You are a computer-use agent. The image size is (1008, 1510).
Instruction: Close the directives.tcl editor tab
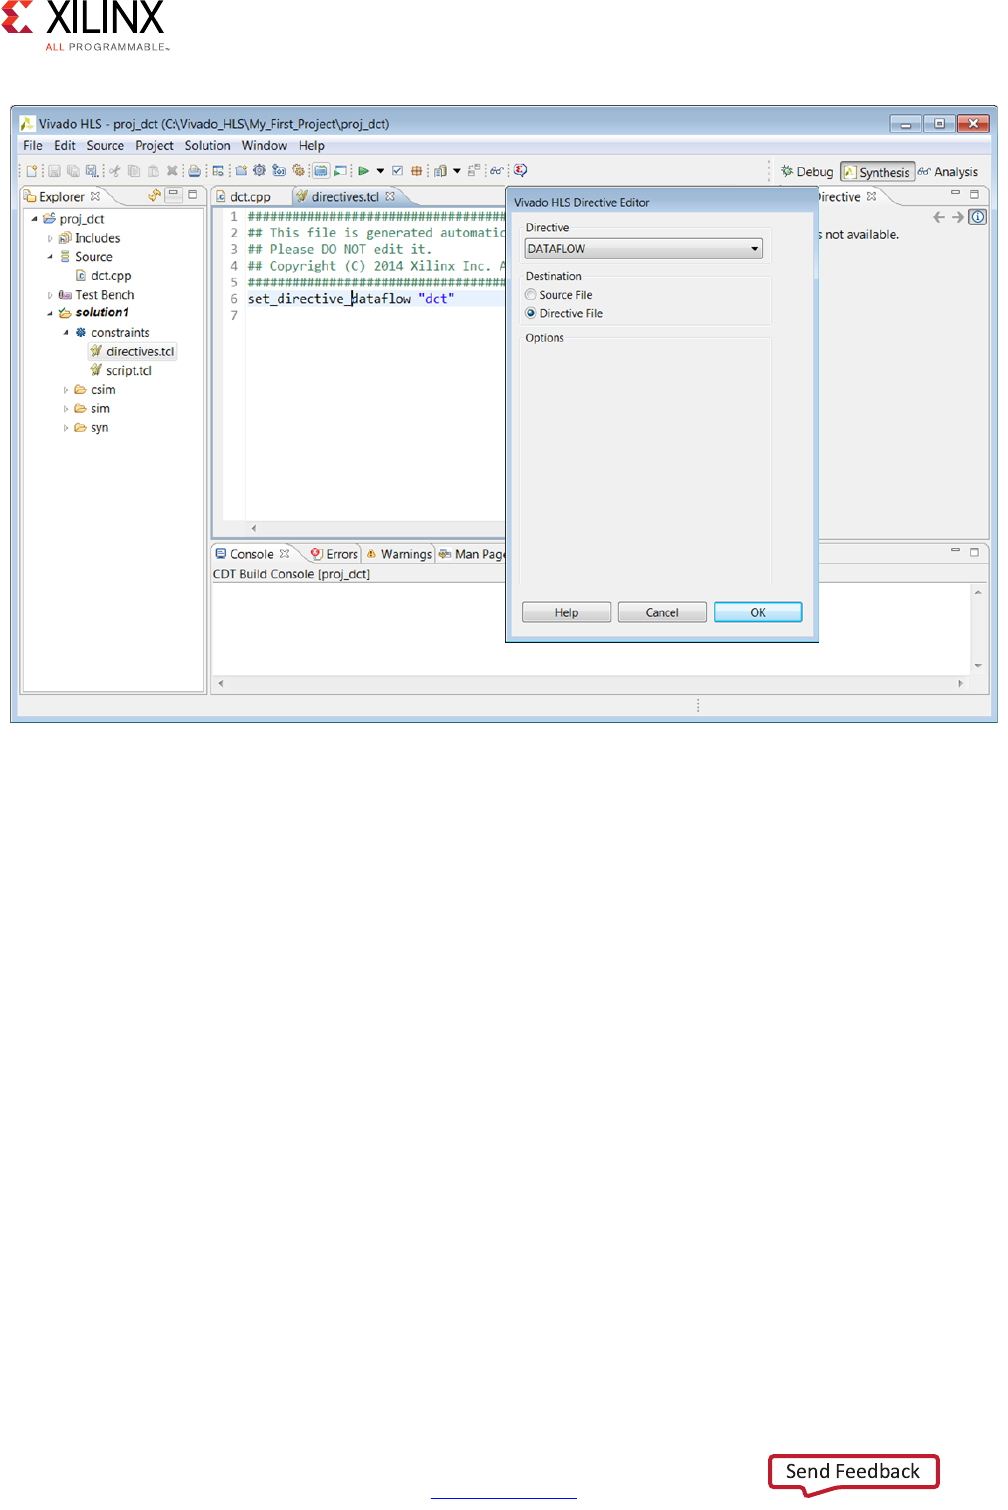pyautogui.click(x=391, y=196)
